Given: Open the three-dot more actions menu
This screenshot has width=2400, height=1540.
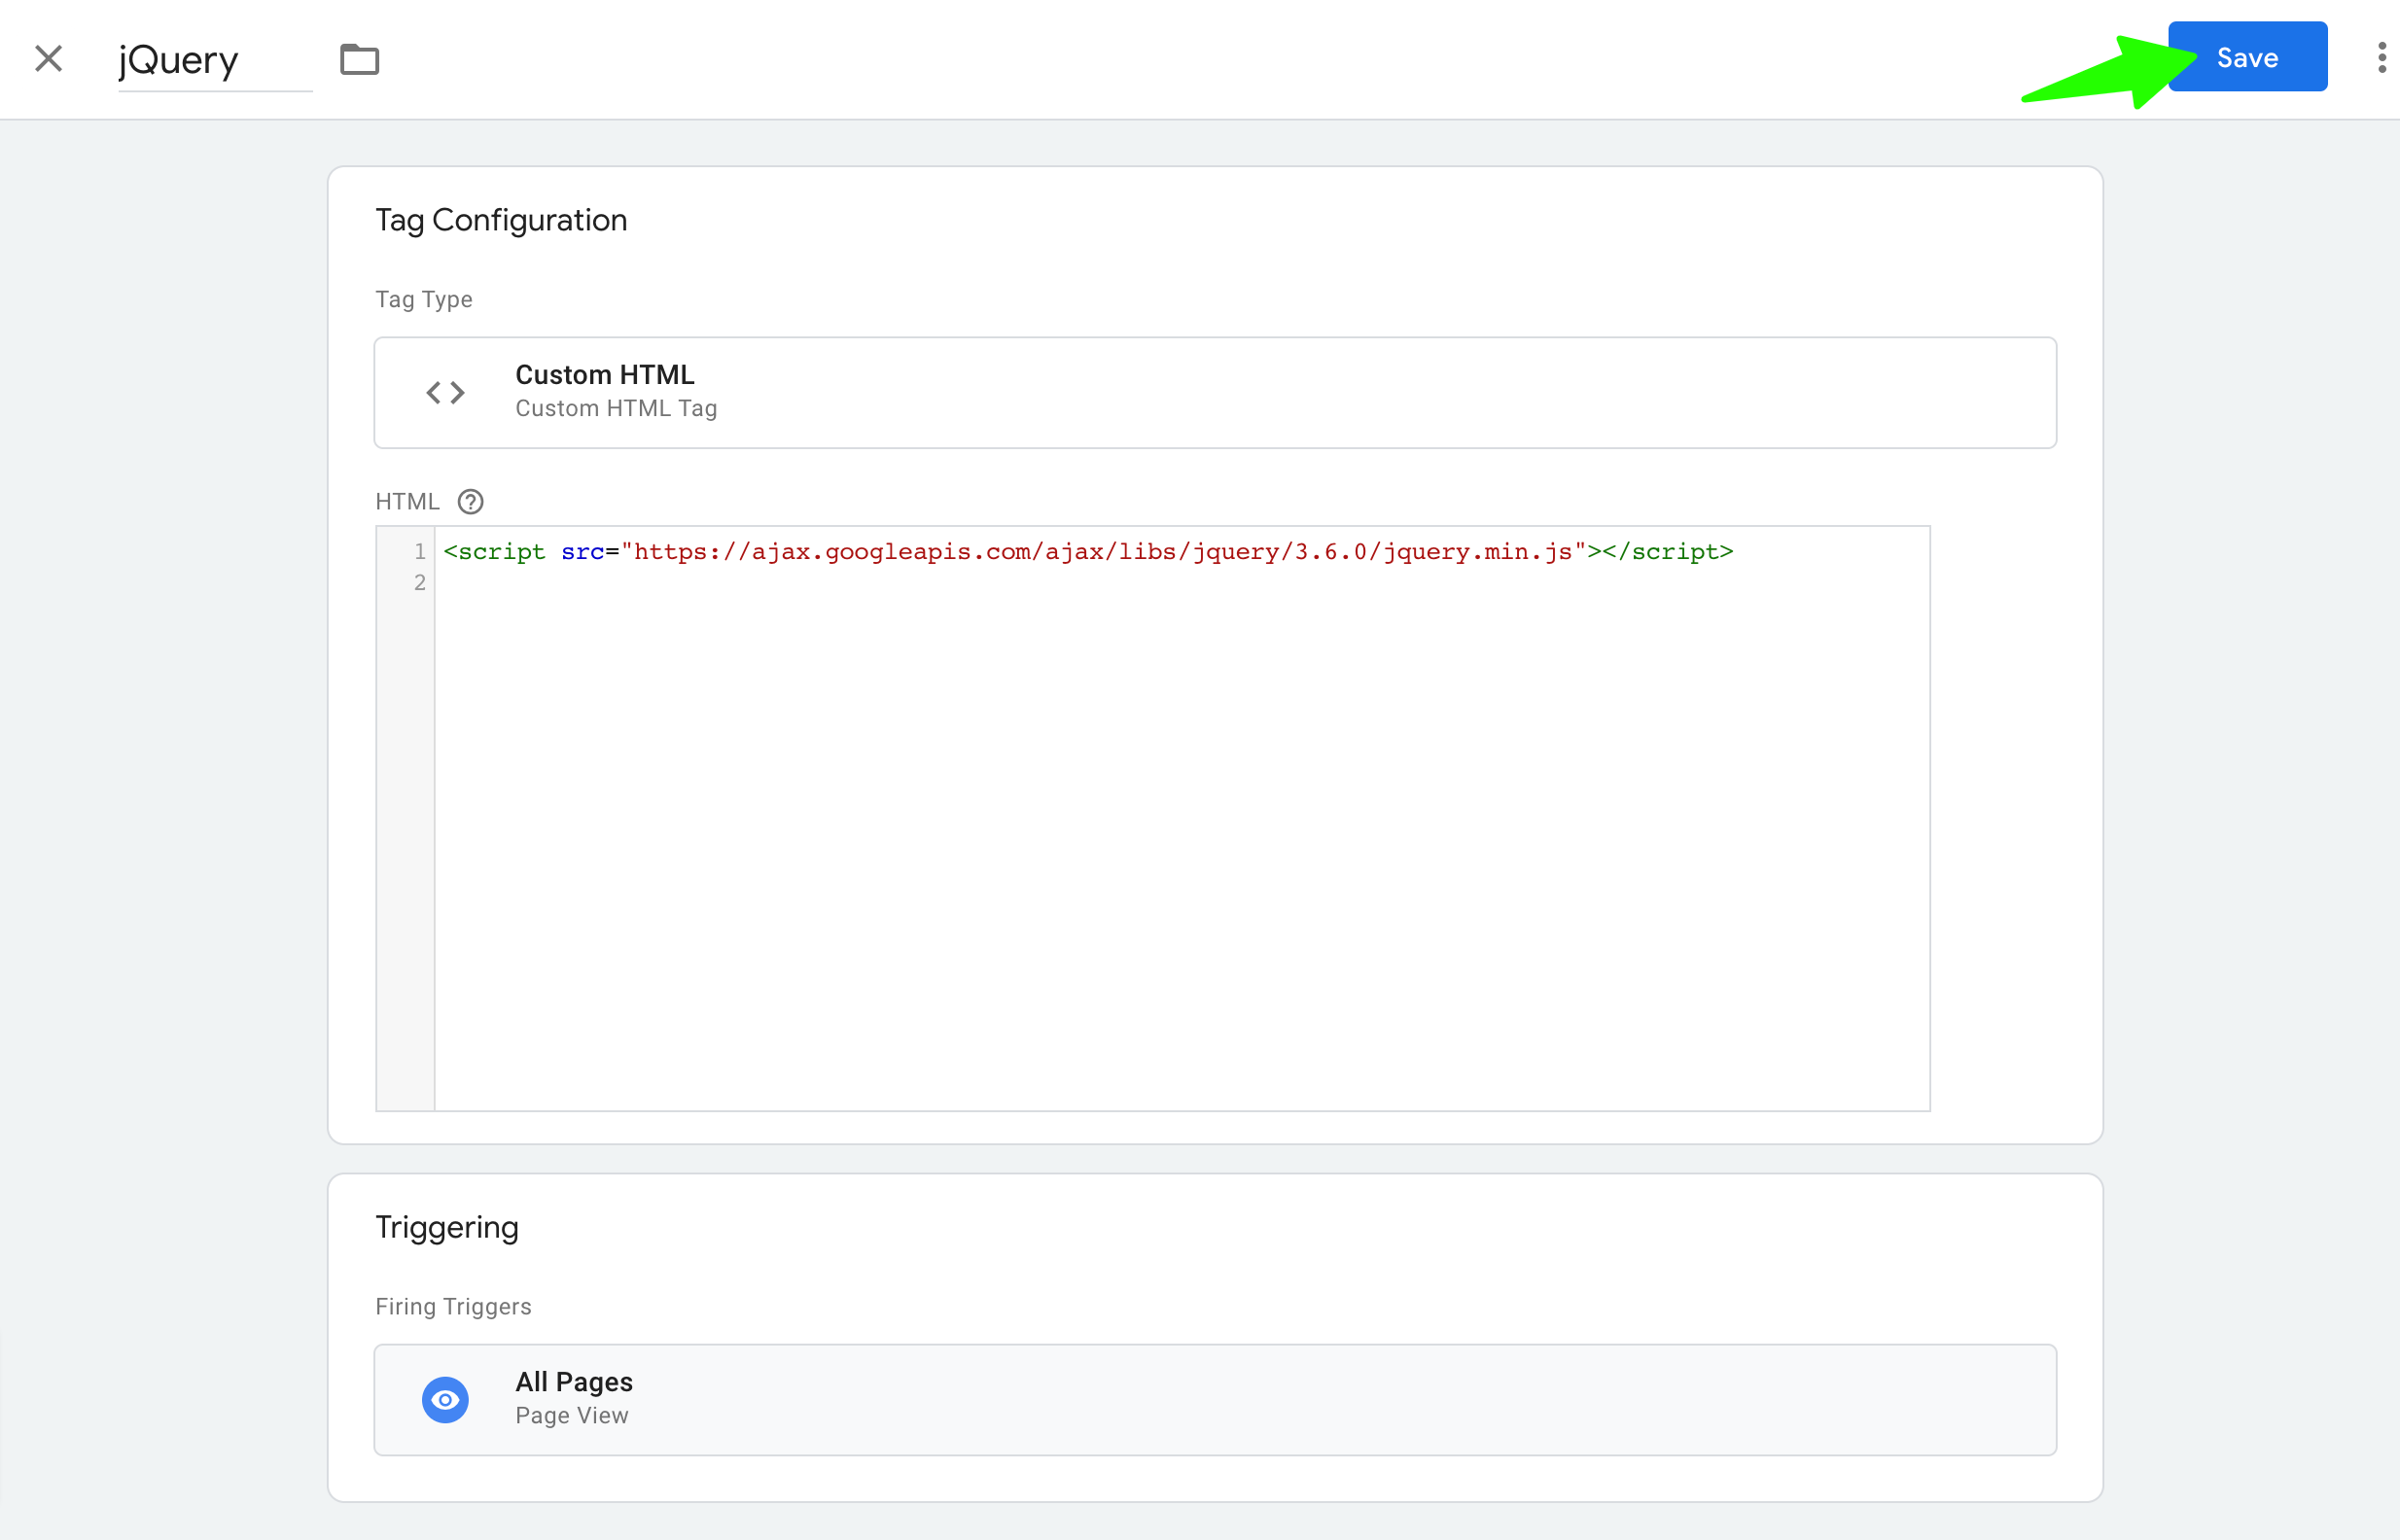Looking at the screenshot, I should pyautogui.click(x=2381, y=58).
